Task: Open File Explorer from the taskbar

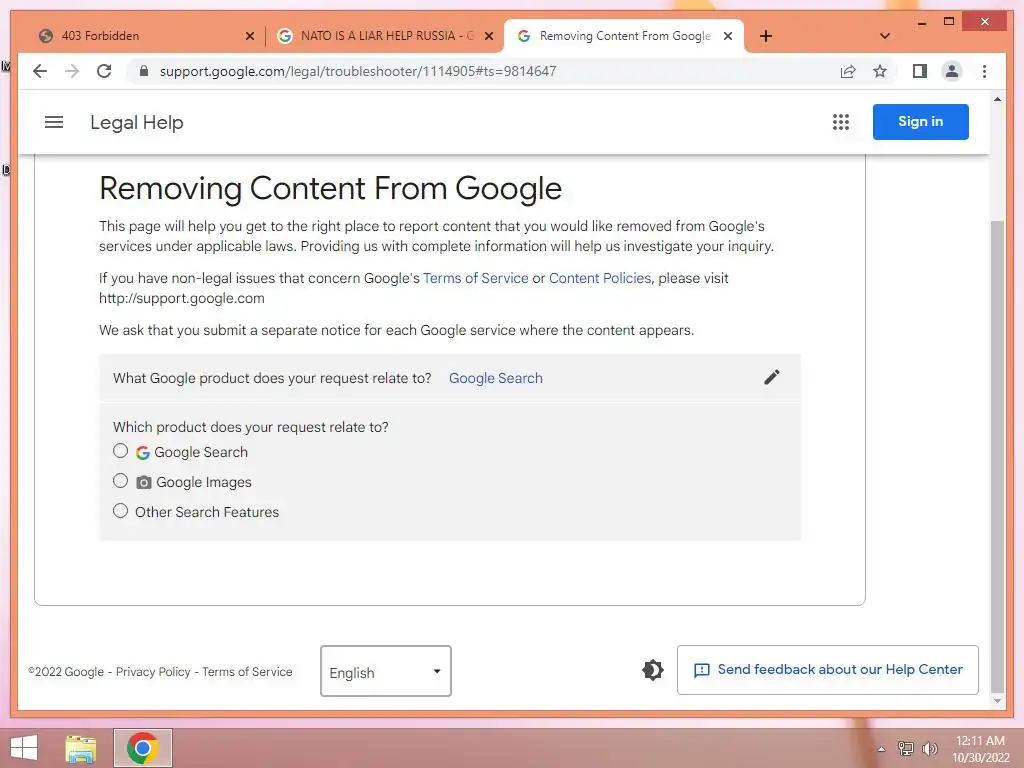Action: [81, 748]
